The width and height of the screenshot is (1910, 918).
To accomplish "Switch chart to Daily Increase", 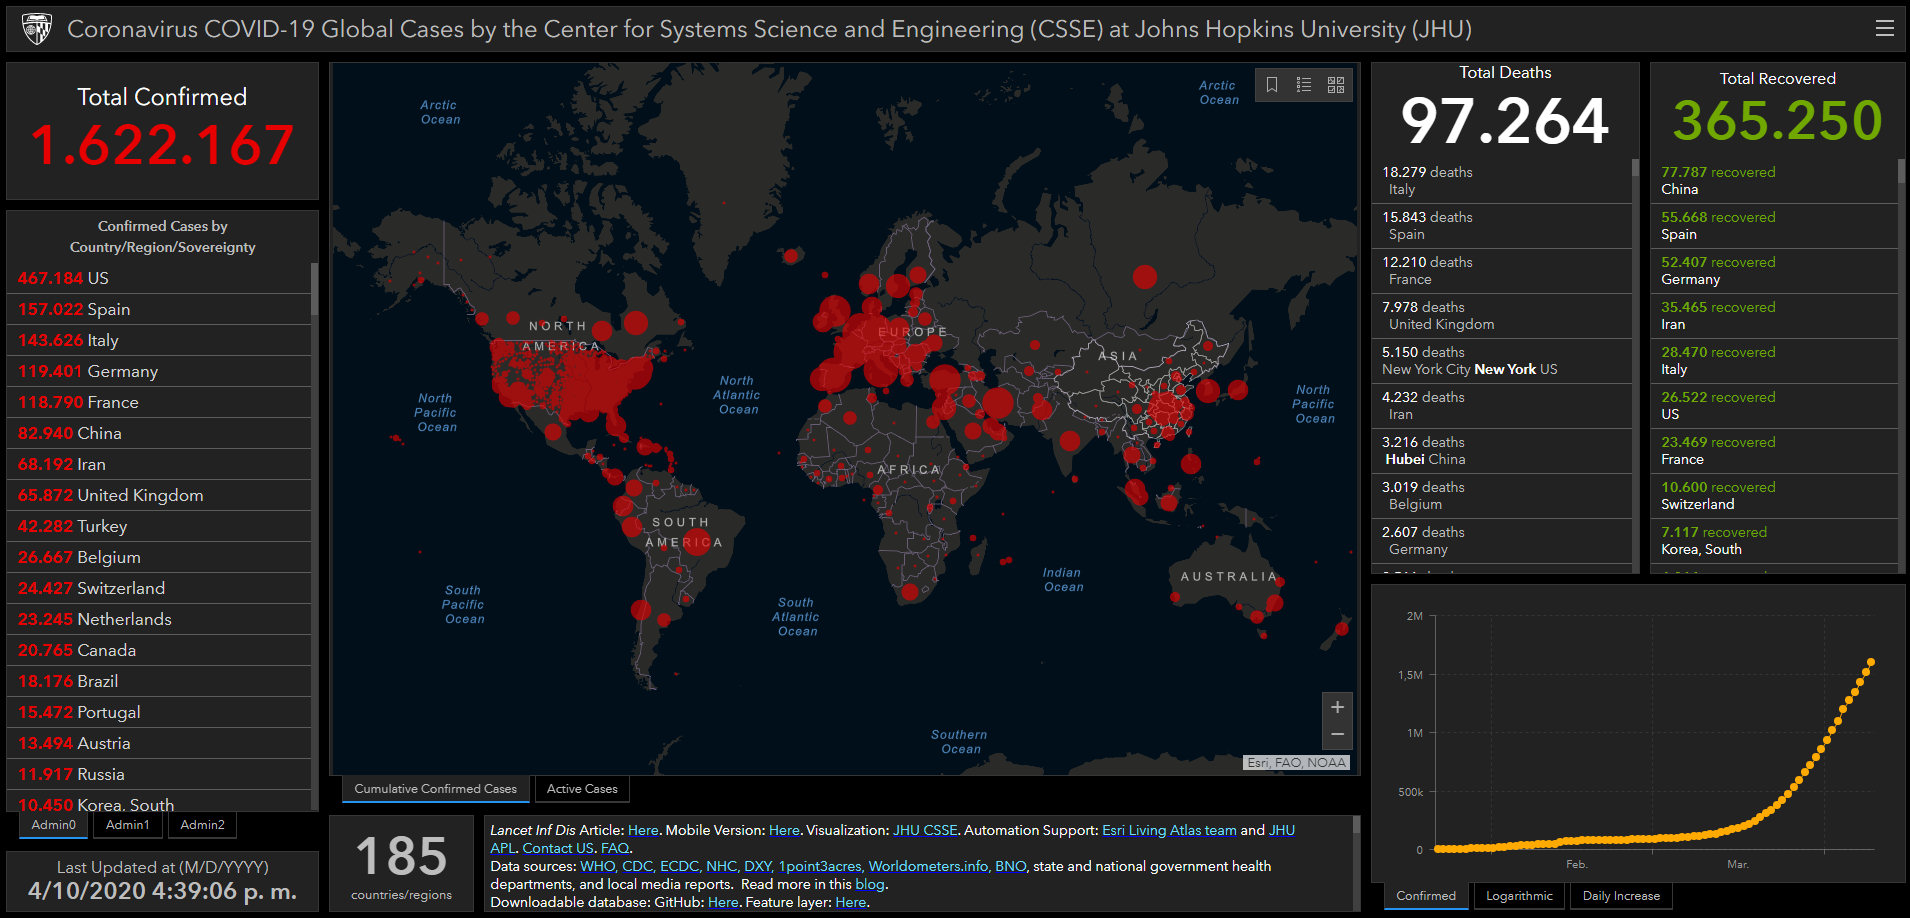I will [x=1621, y=896].
